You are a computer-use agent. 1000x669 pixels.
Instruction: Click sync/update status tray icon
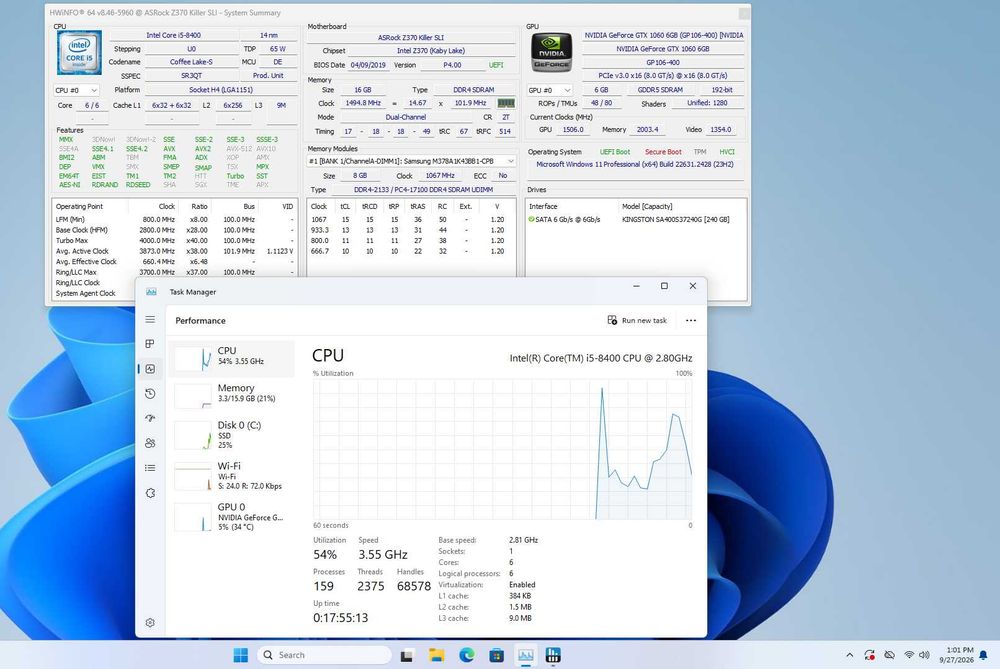click(869, 655)
